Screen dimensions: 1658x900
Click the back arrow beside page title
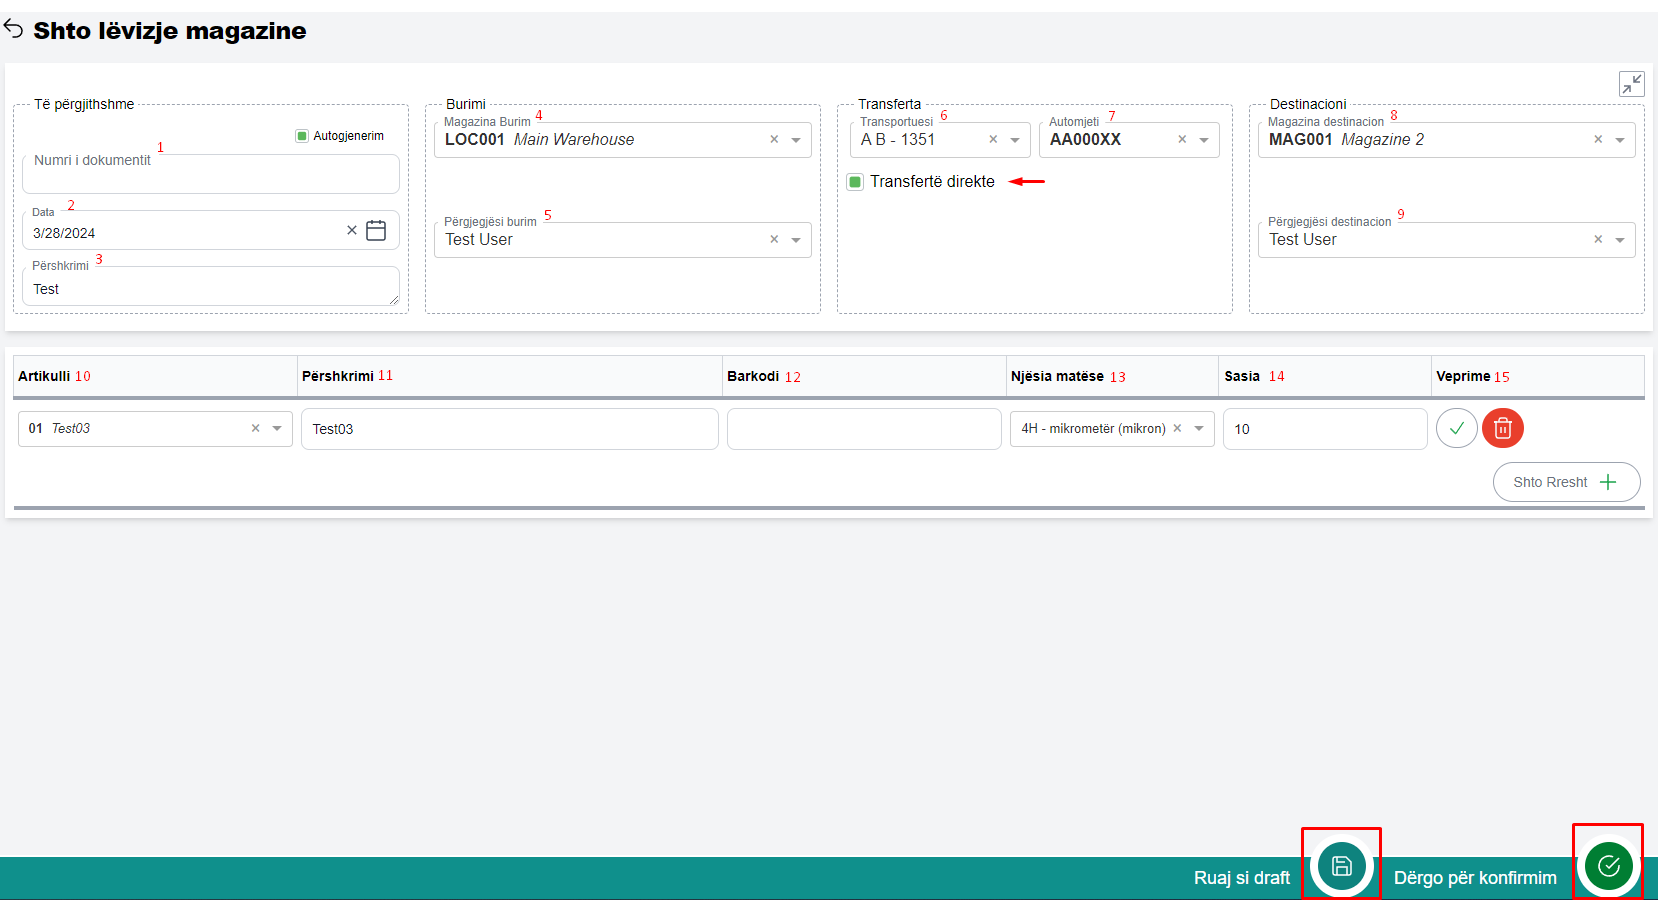tap(14, 29)
